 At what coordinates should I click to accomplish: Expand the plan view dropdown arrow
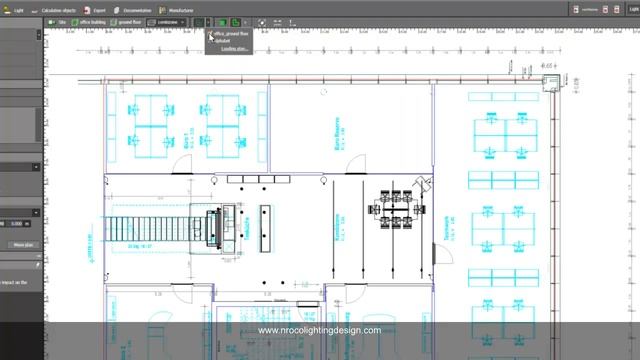208,22
